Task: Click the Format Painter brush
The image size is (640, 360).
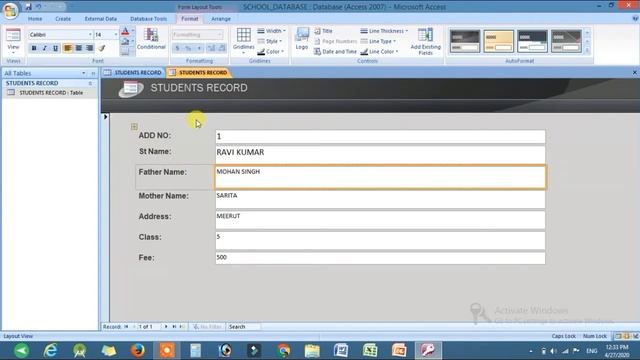Action: coord(102,48)
